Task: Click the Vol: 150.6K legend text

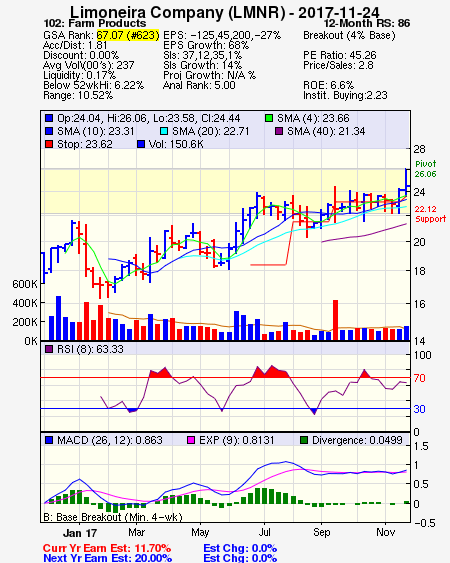Action: coord(176,144)
